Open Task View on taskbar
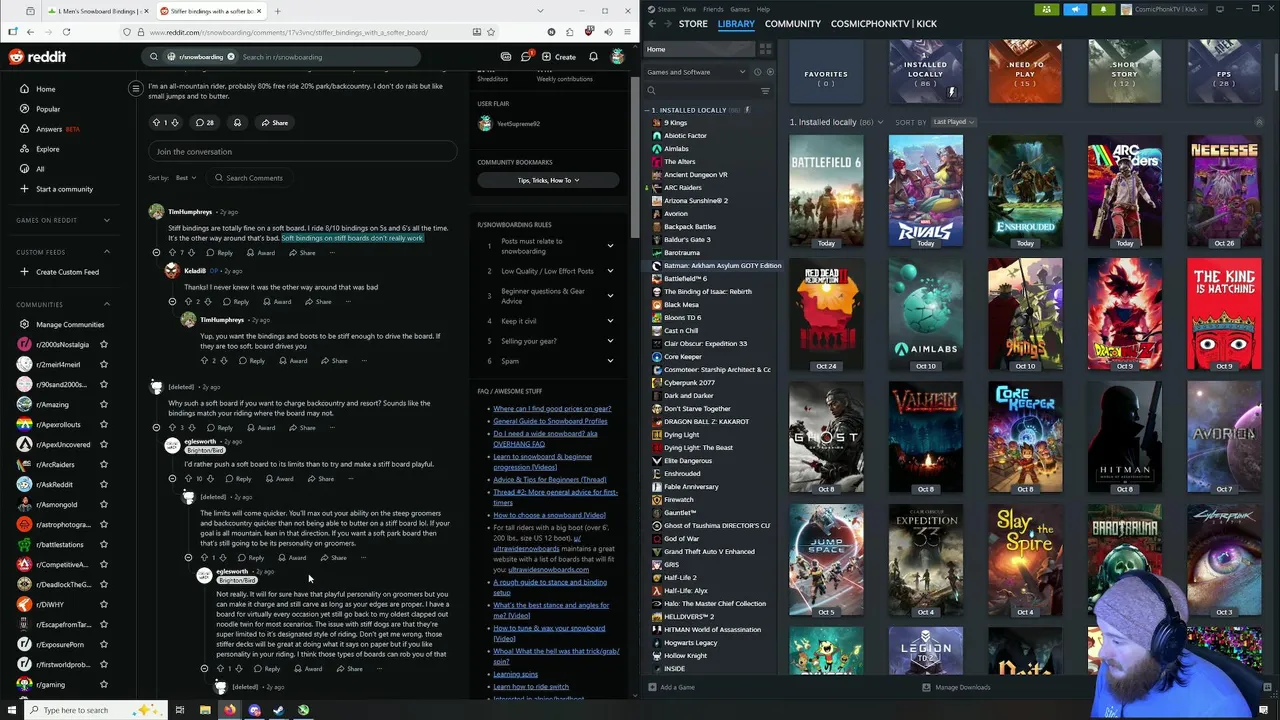Viewport: 1280px width, 720px height. click(x=180, y=710)
